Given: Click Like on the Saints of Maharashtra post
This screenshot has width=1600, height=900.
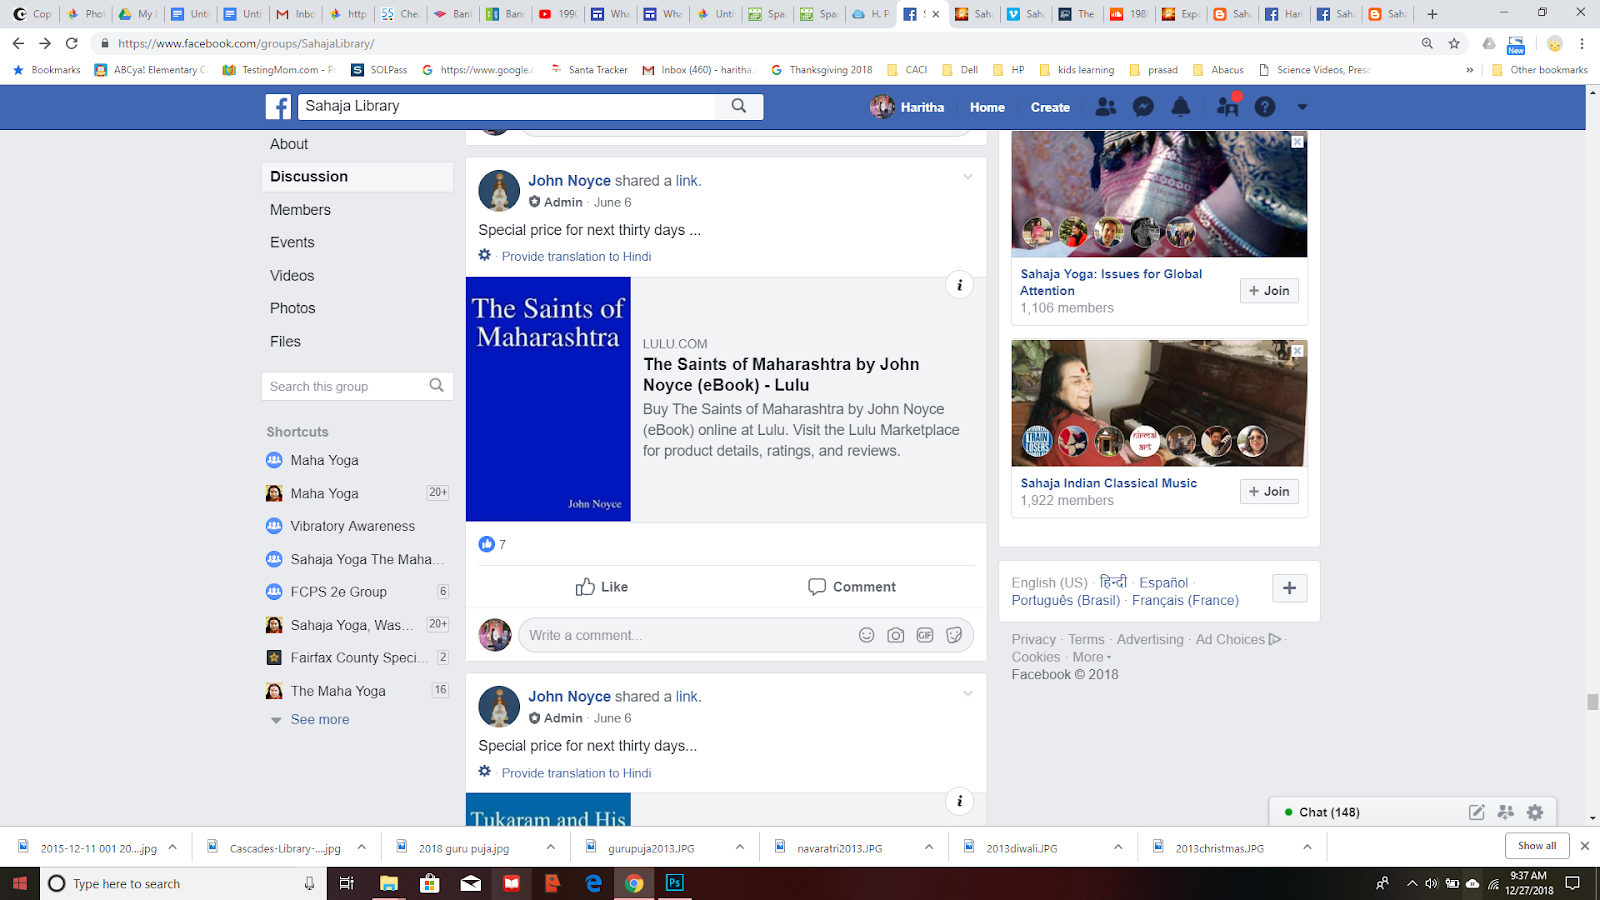Looking at the screenshot, I should pyautogui.click(x=602, y=587).
